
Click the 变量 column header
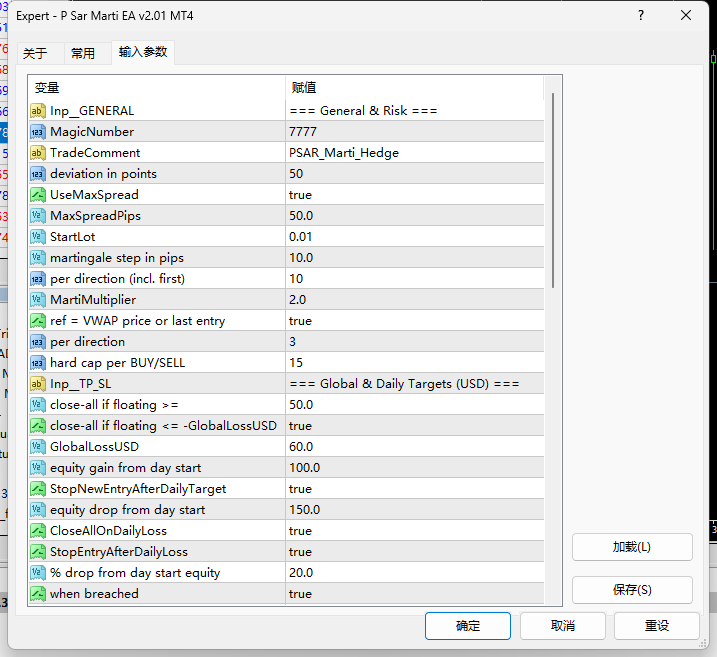(157, 87)
